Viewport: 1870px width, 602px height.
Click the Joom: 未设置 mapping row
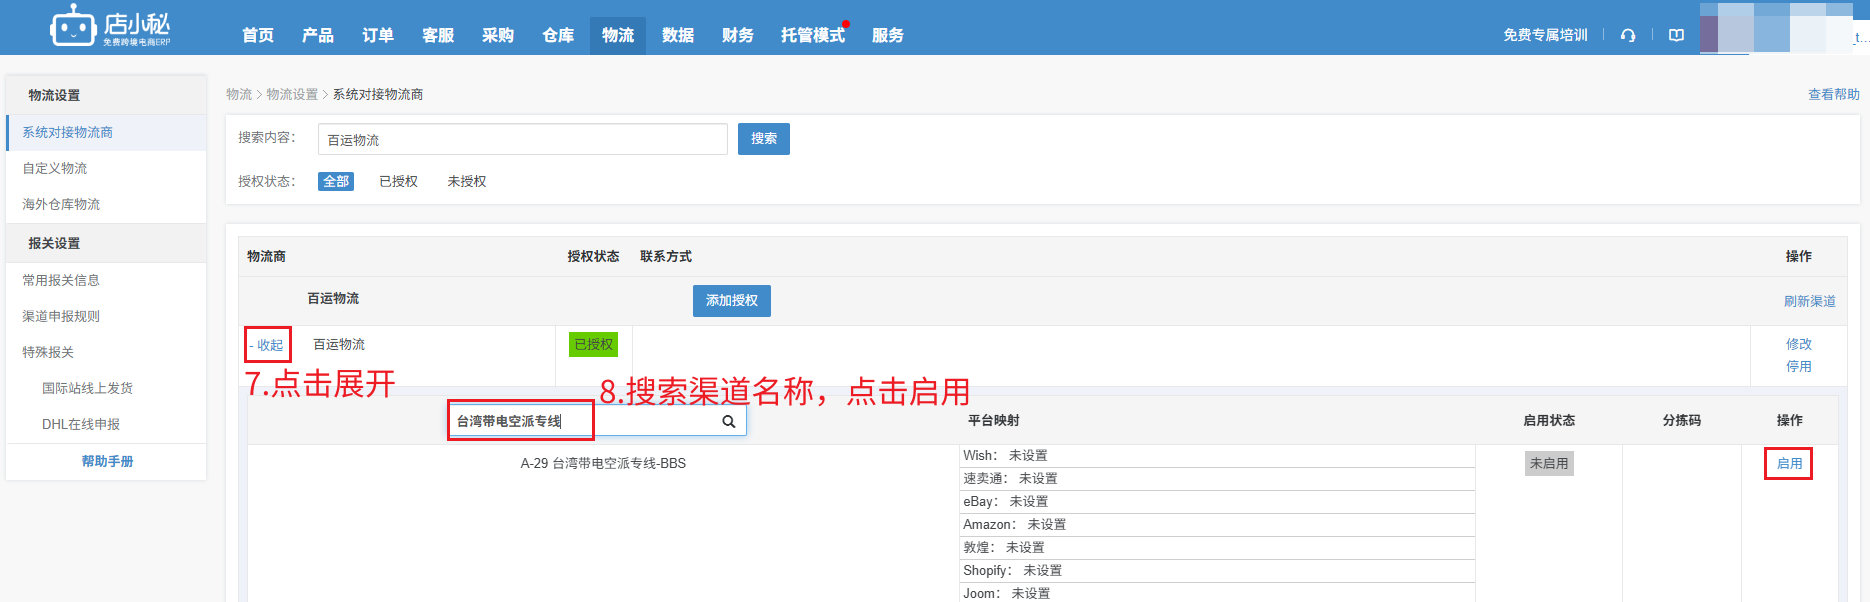coord(1217,592)
